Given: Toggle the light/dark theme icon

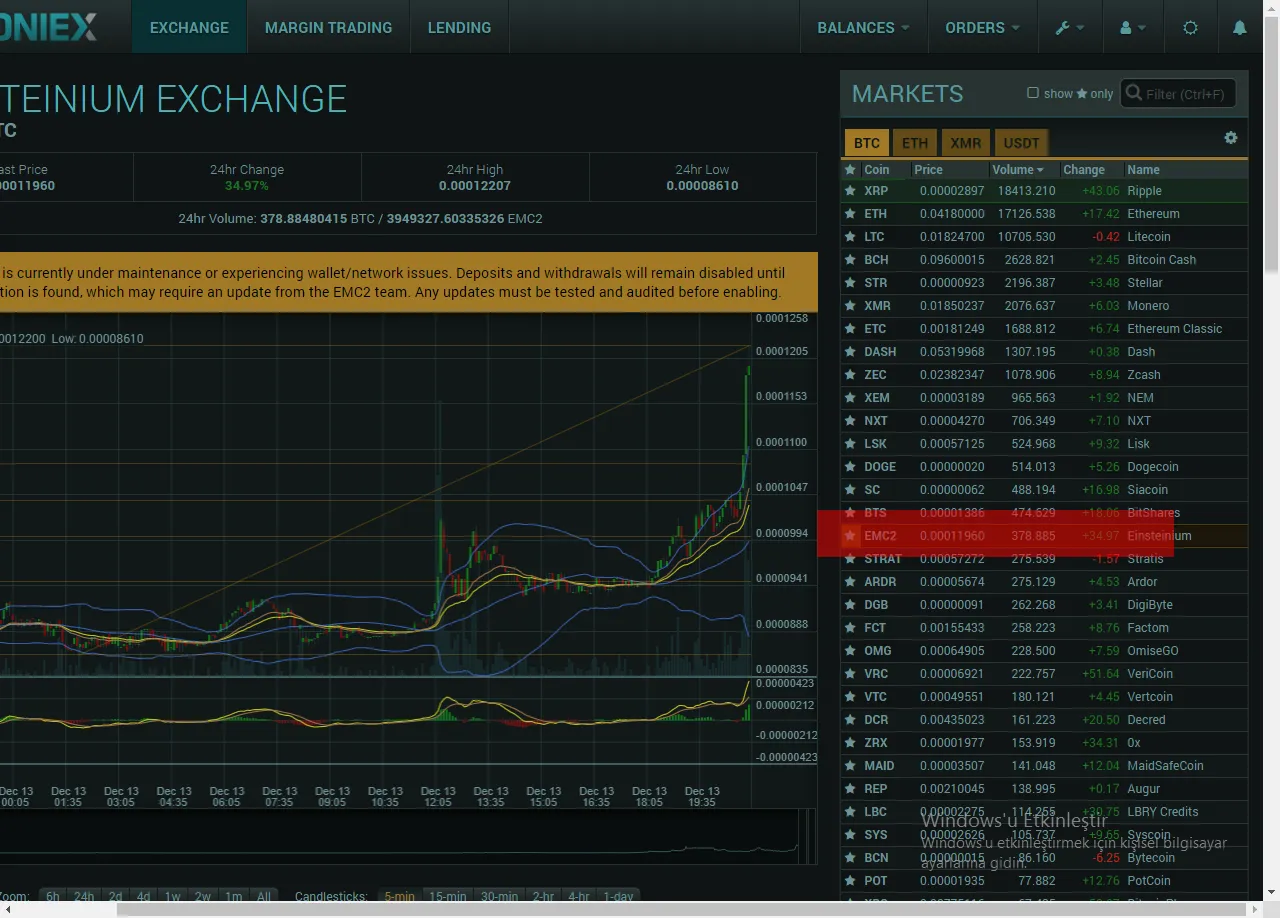Looking at the screenshot, I should 1190,27.
